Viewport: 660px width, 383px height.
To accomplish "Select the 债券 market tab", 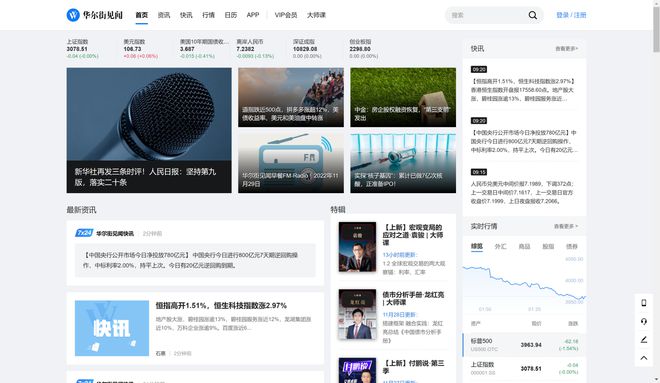I will point(572,246).
